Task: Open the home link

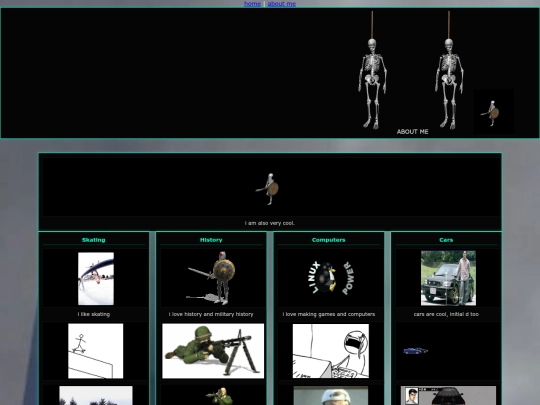Action: click(x=252, y=4)
